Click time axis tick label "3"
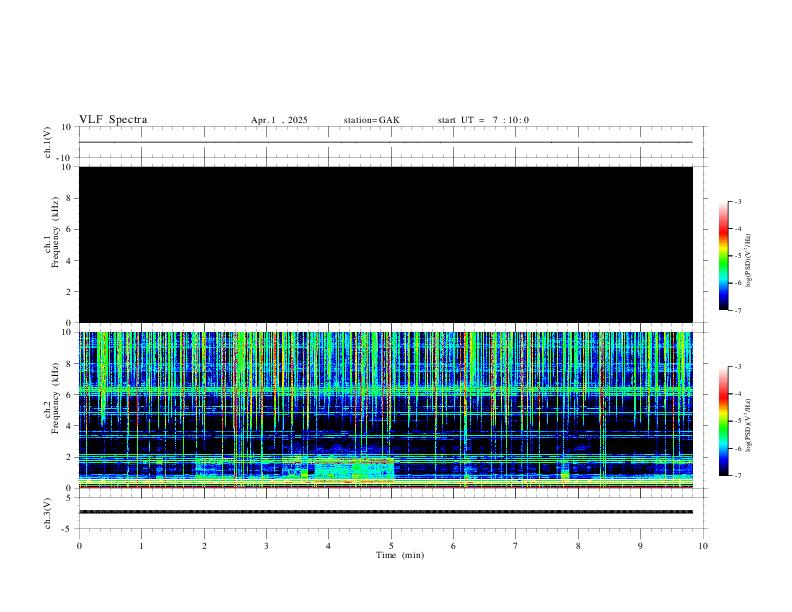This screenshot has height=612, width=792. (x=266, y=546)
